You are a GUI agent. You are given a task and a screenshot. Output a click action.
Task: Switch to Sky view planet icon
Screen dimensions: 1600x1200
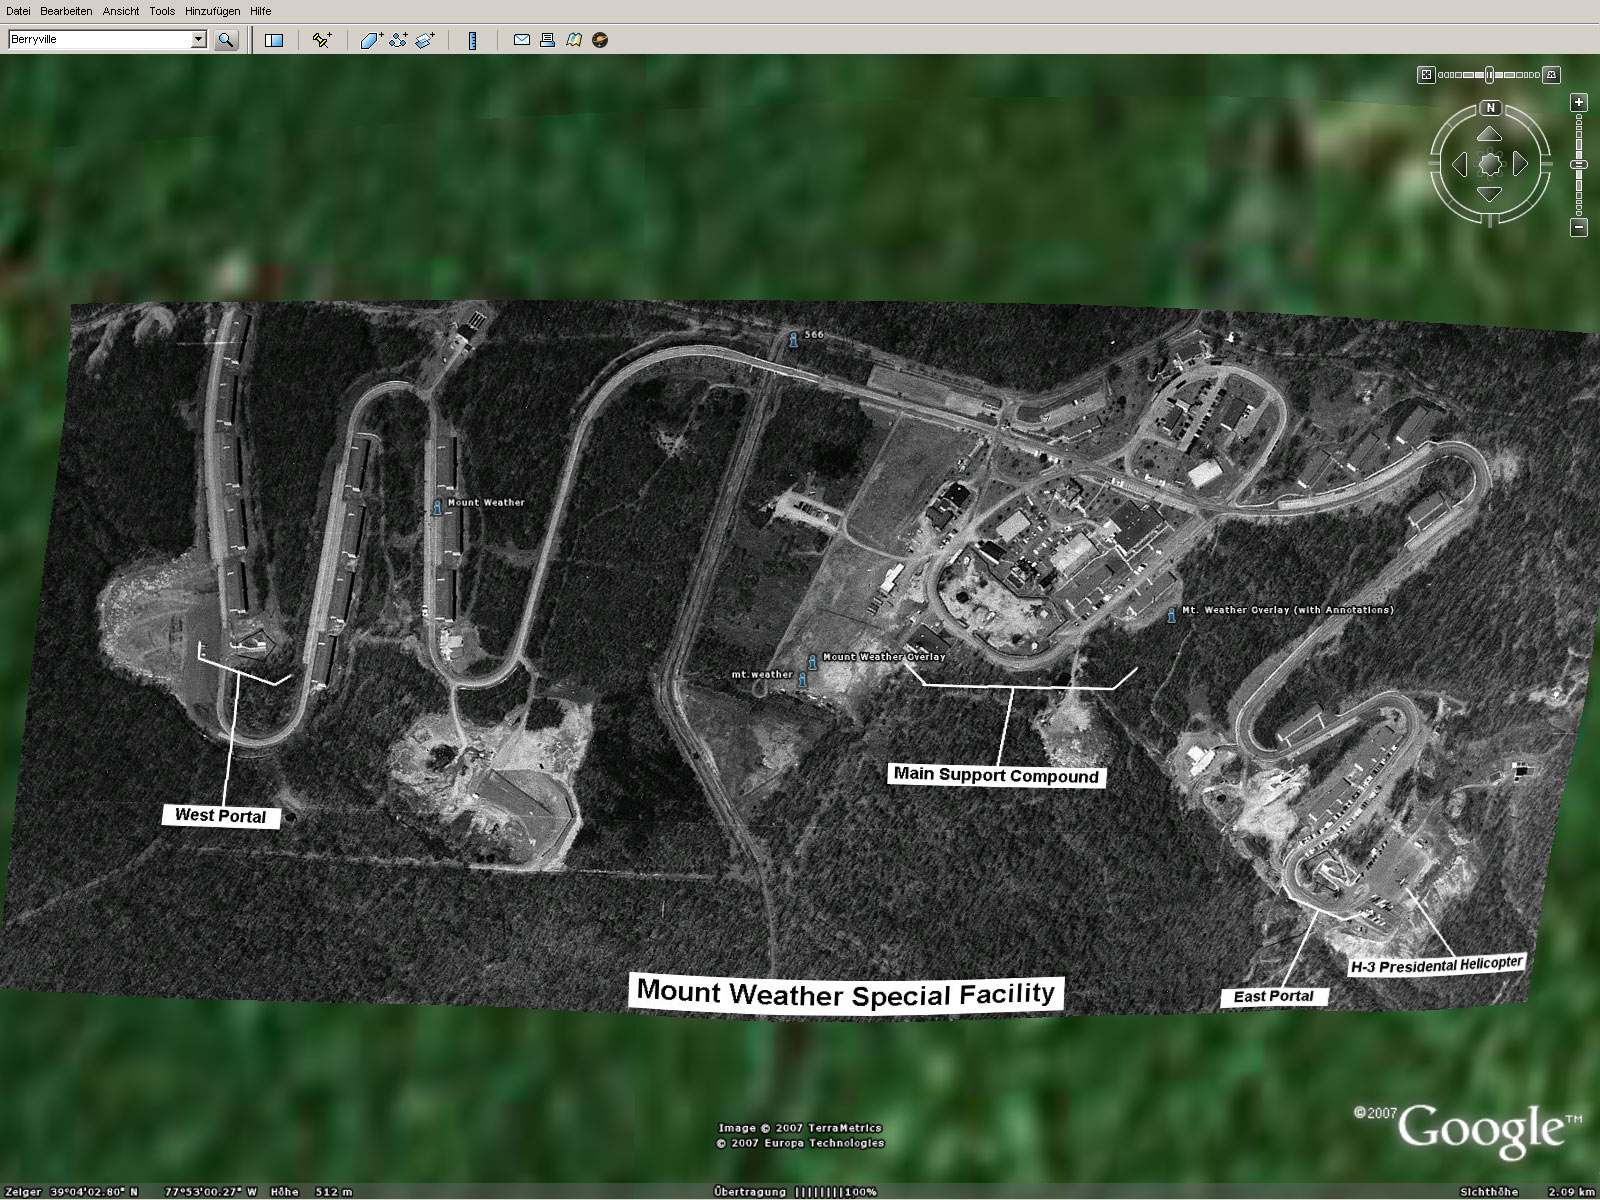pyautogui.click(x=600, y=40)
